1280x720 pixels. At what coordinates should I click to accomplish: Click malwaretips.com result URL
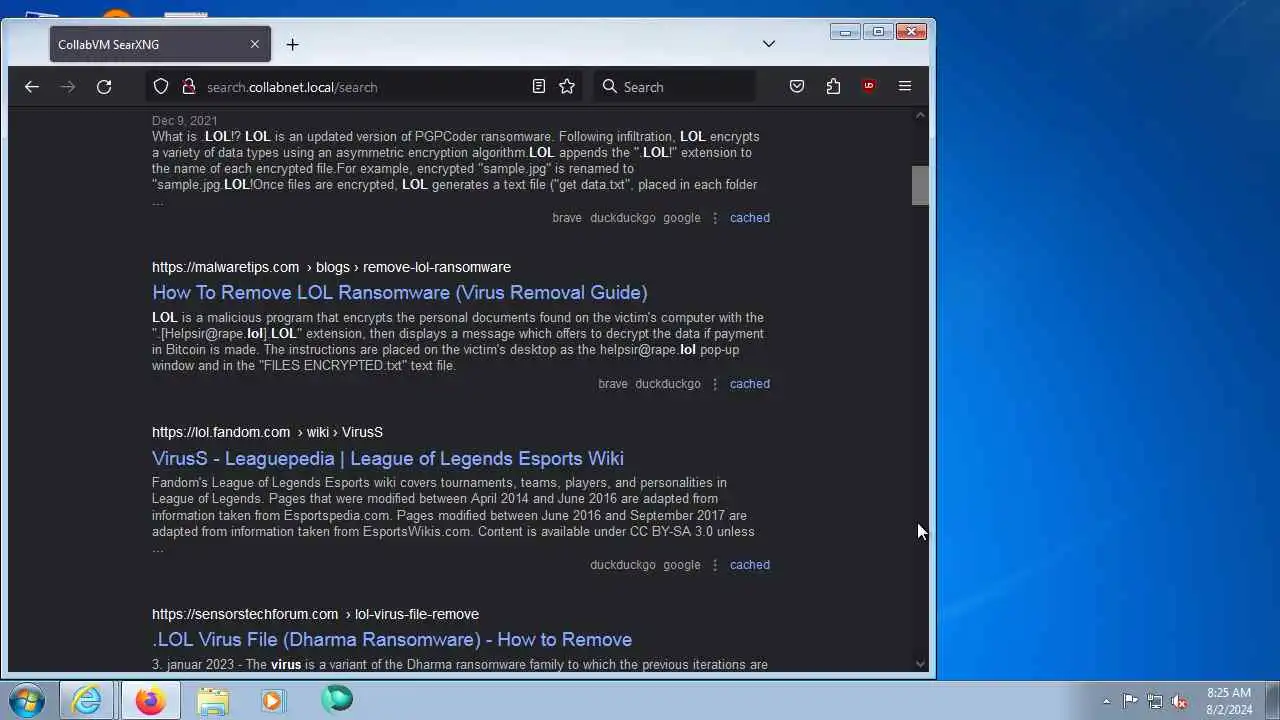331,267
